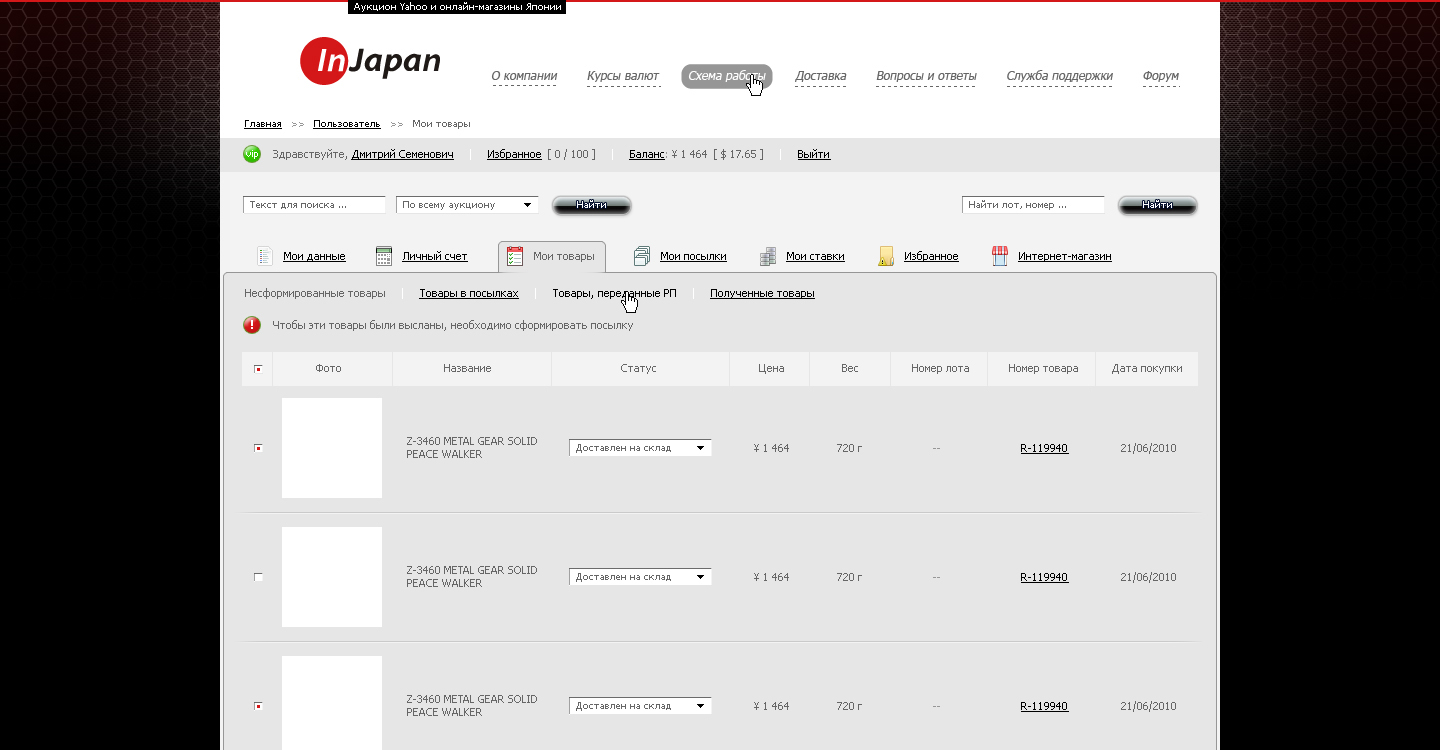
Task: Click the Выйти logout link
Action: (813, 154)
